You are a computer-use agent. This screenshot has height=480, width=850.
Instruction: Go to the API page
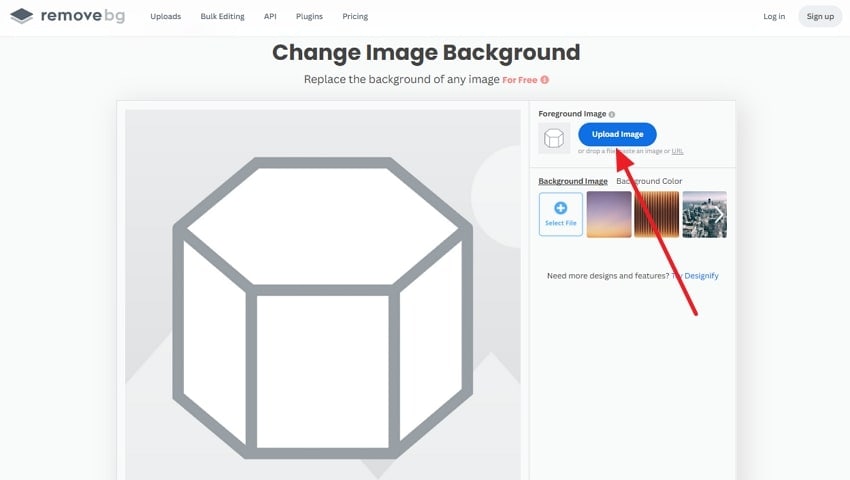click(270, 16)
